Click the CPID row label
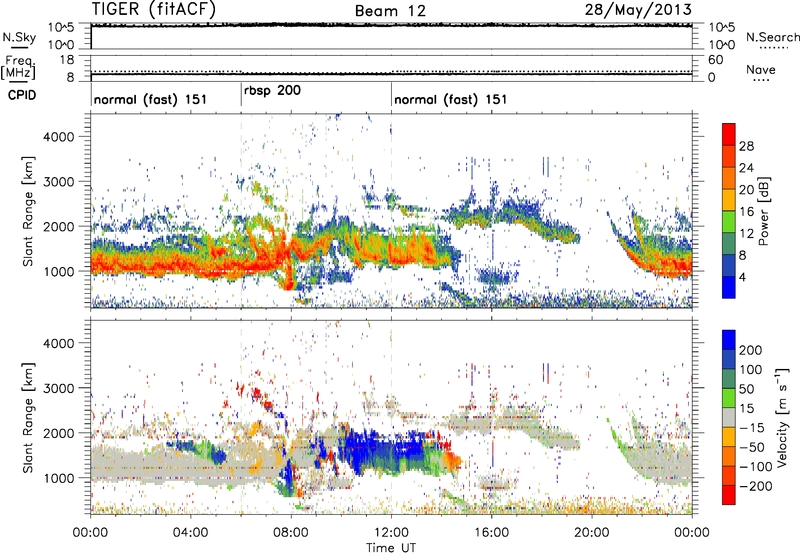Viewport: 800px width, 554px height. pos(21,95)
